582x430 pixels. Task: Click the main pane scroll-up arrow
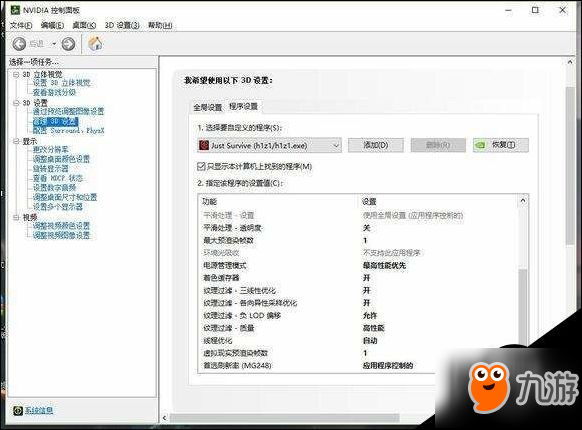[570, 62]
